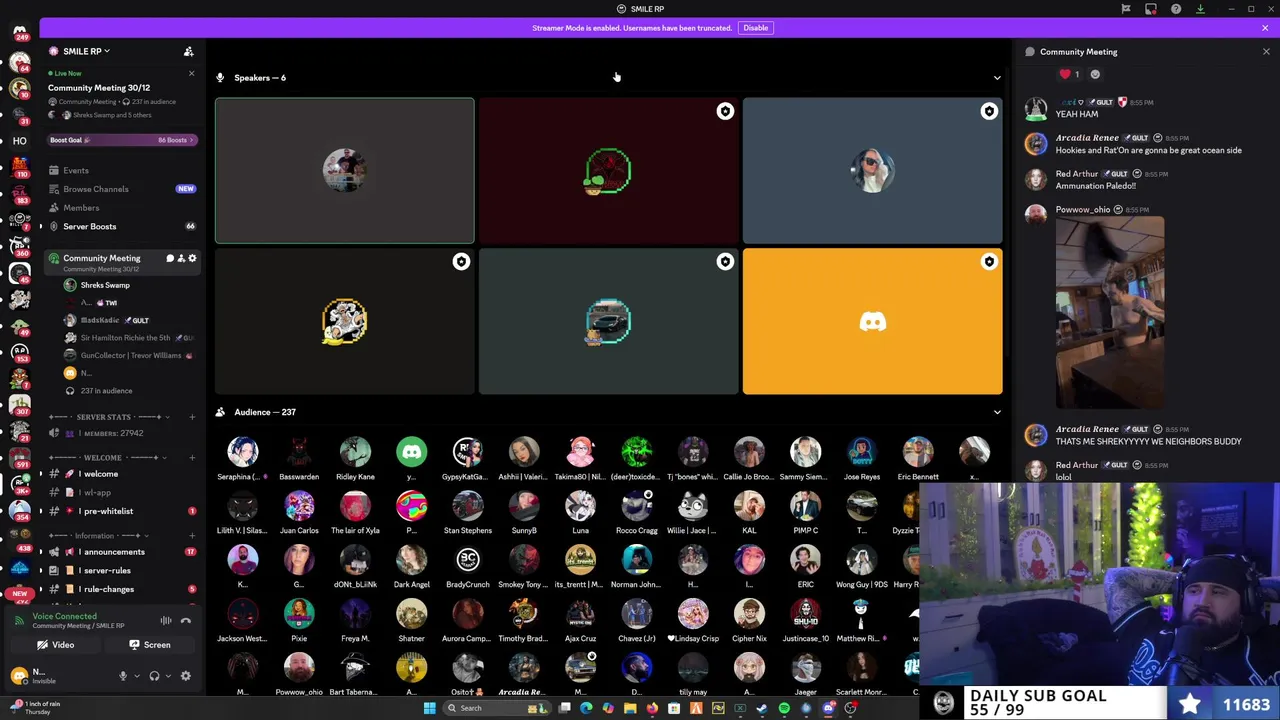Open headphone output options arrow
Viewport: 1280px width, 720px height.
point(167,676)
